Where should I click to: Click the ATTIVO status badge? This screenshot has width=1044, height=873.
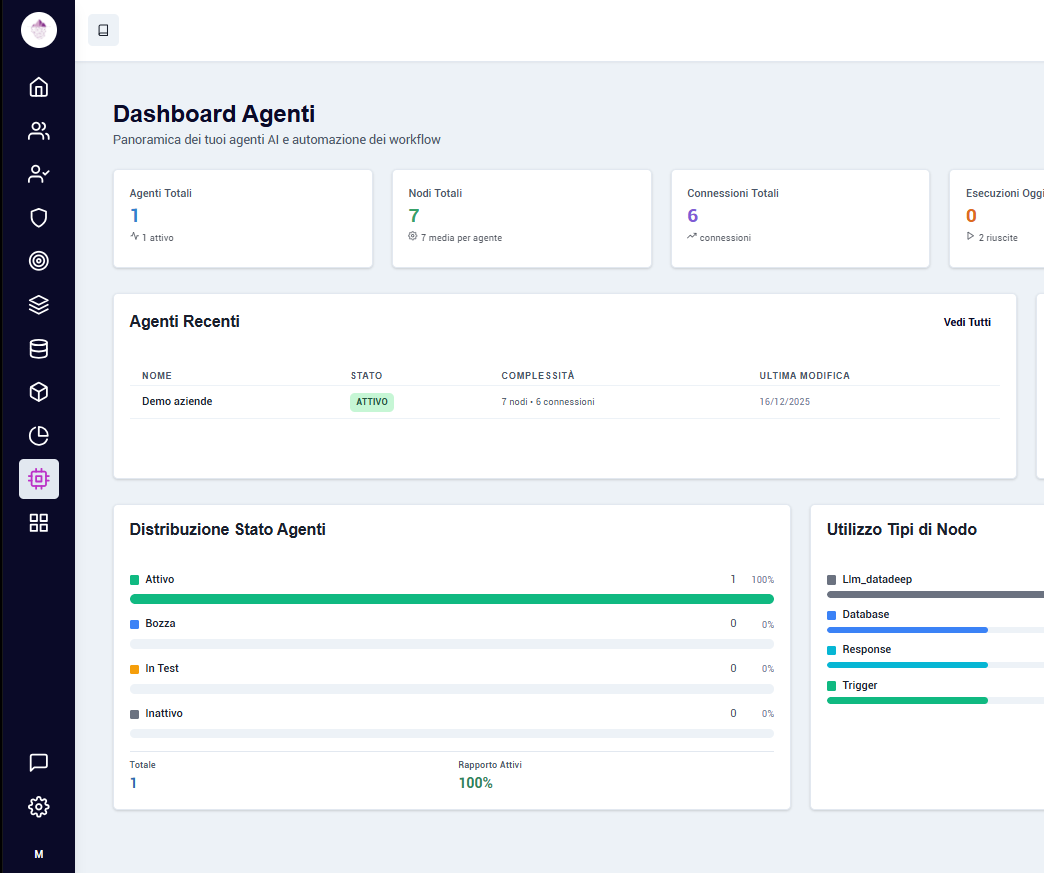click(x=370, y=401)
